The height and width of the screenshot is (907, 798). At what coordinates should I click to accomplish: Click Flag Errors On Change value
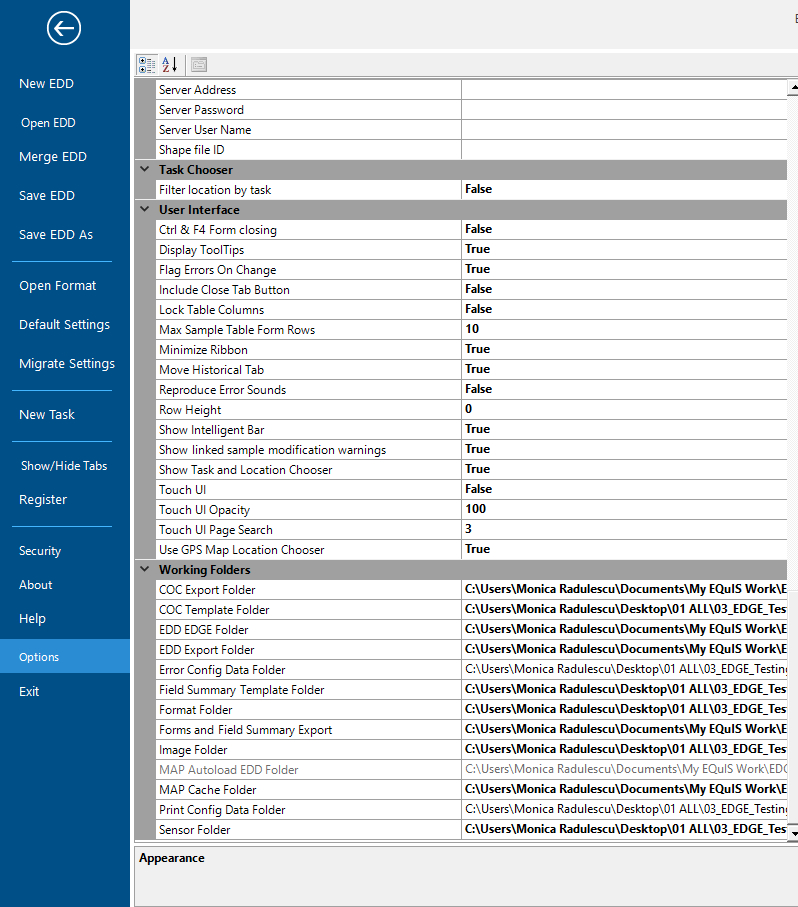coord(624,270)
